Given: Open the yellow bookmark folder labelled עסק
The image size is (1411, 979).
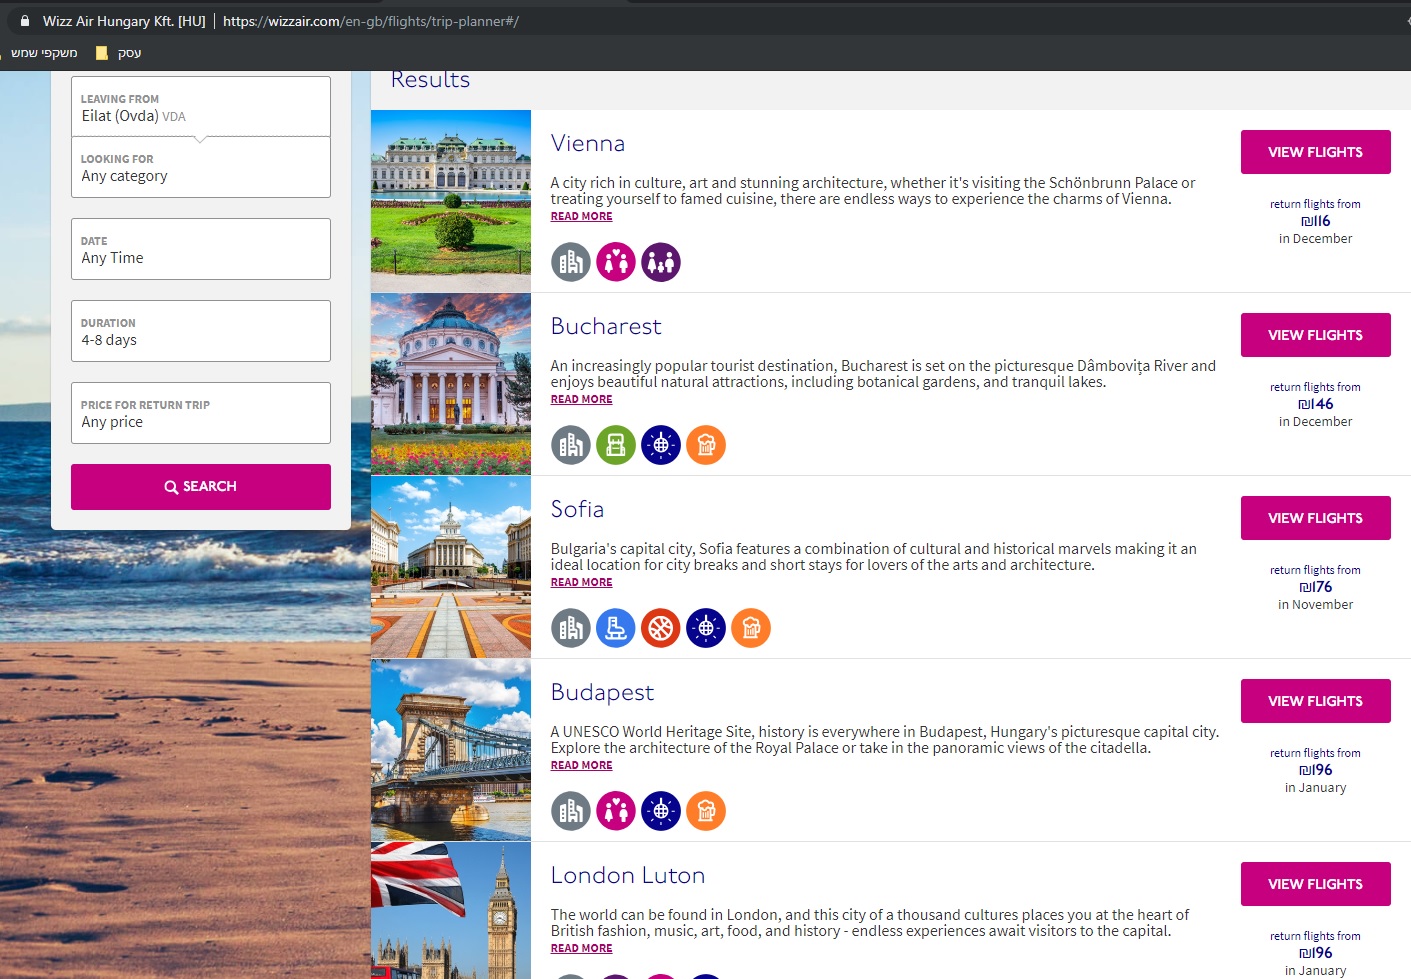Looking at the screenshot, I should pyautogui.click(x=118, y=53).
